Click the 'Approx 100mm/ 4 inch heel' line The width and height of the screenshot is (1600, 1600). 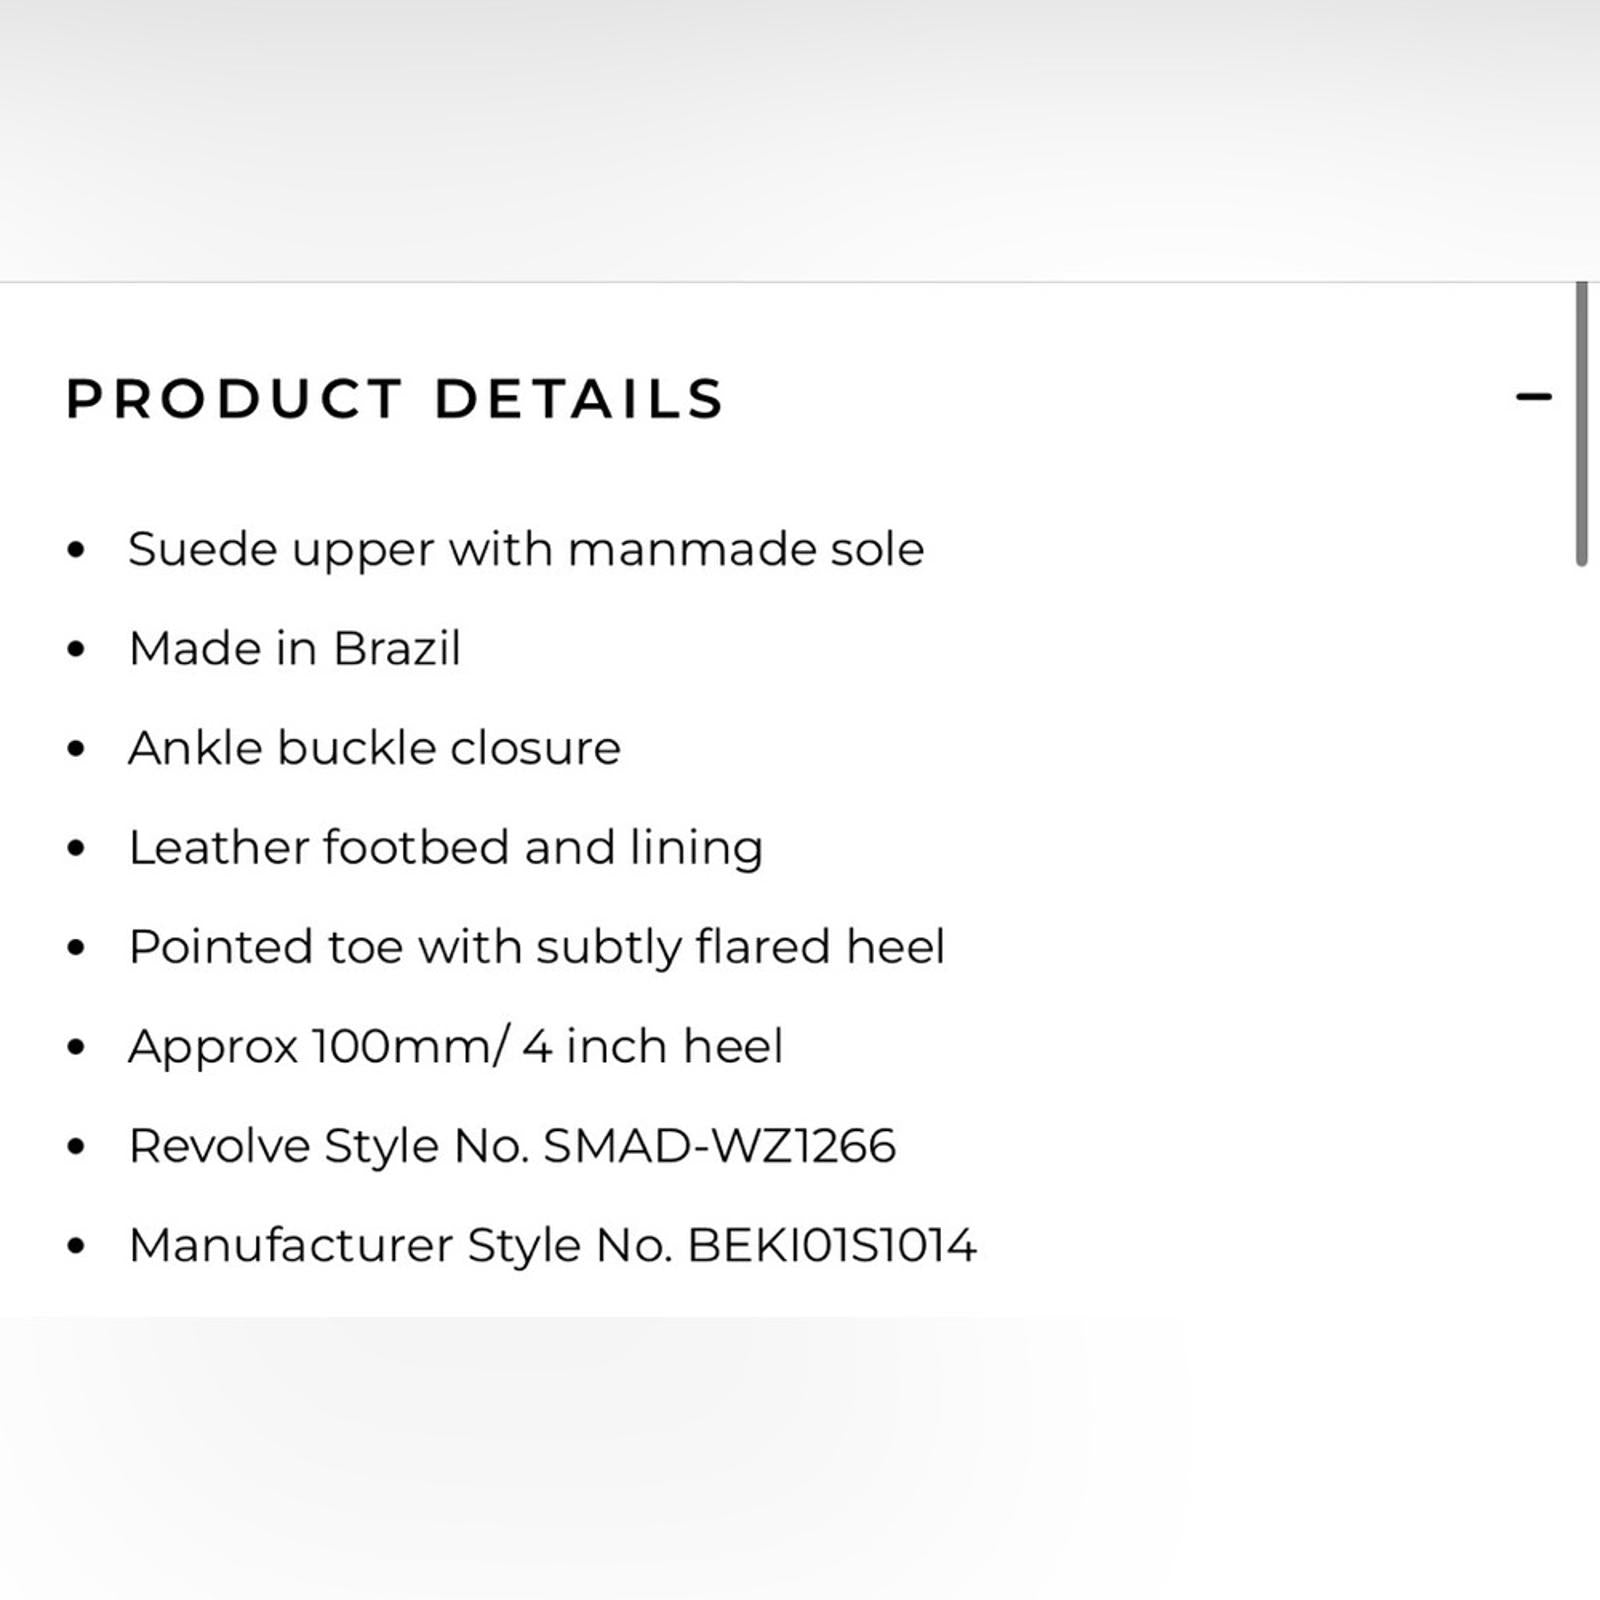455,1047
